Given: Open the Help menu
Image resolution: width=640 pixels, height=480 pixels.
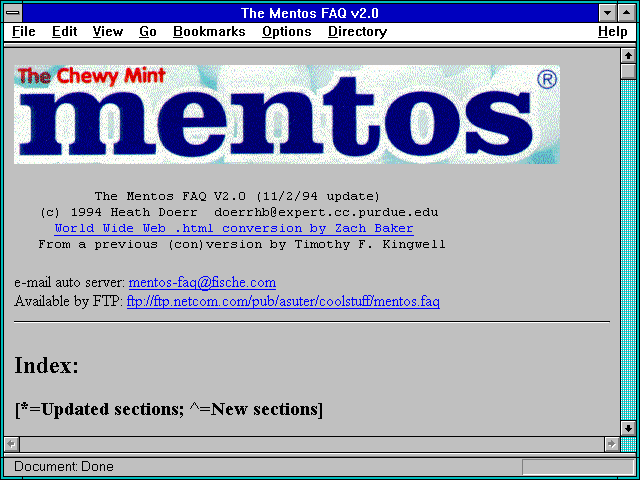Looking at the screenshot, I should tap(613, 32).
